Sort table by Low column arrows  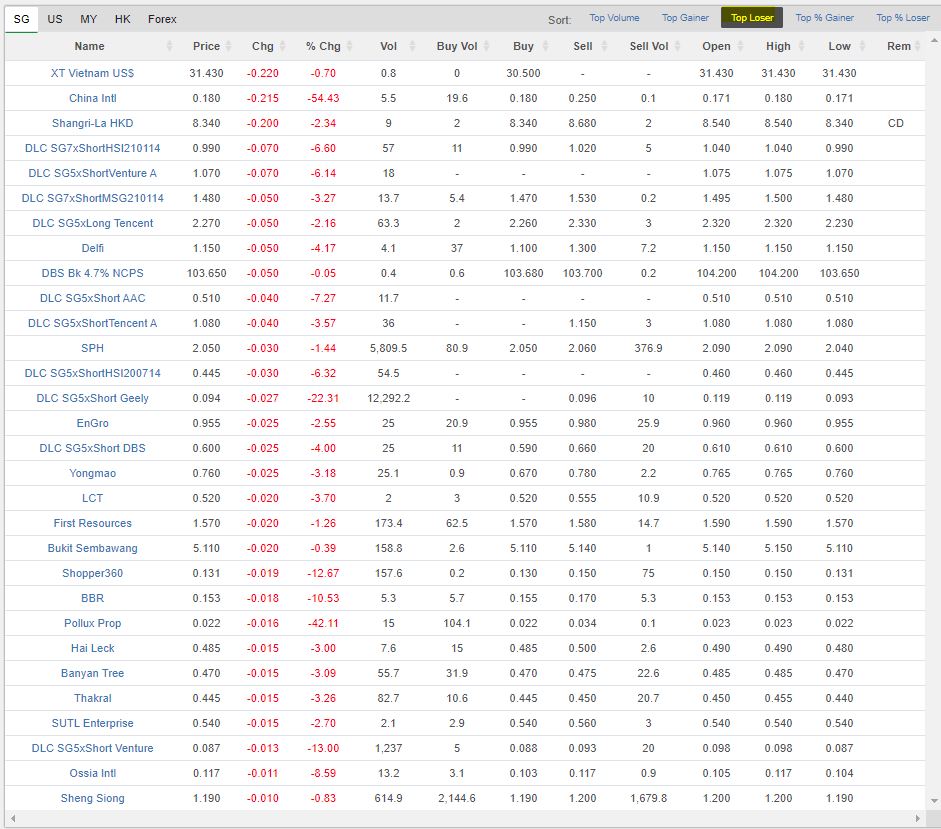click(862, 46)
